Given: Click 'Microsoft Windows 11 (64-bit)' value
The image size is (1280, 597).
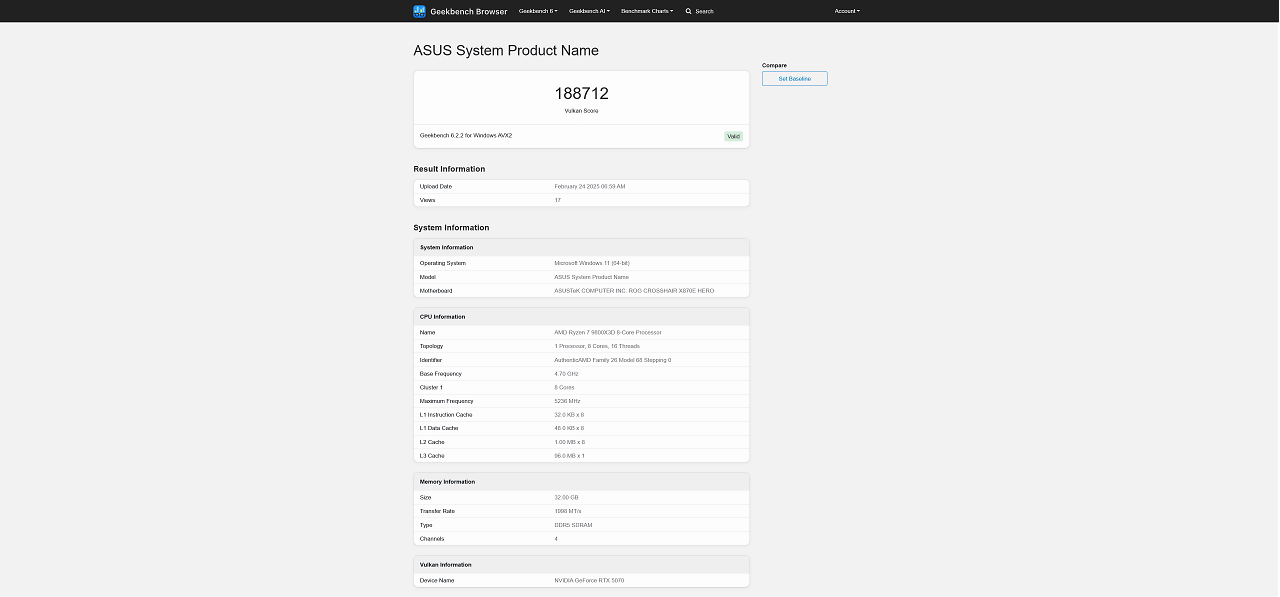Looking at the screenshot, I should 592,263.
